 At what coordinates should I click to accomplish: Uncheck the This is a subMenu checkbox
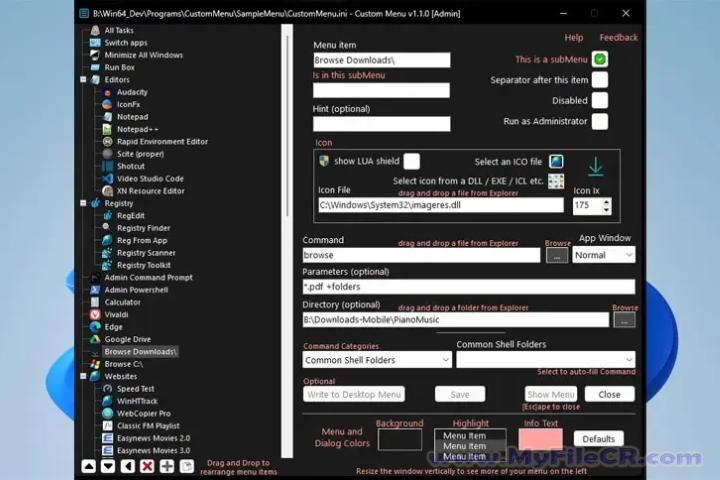pyautogui.click(x=600, y=59)
